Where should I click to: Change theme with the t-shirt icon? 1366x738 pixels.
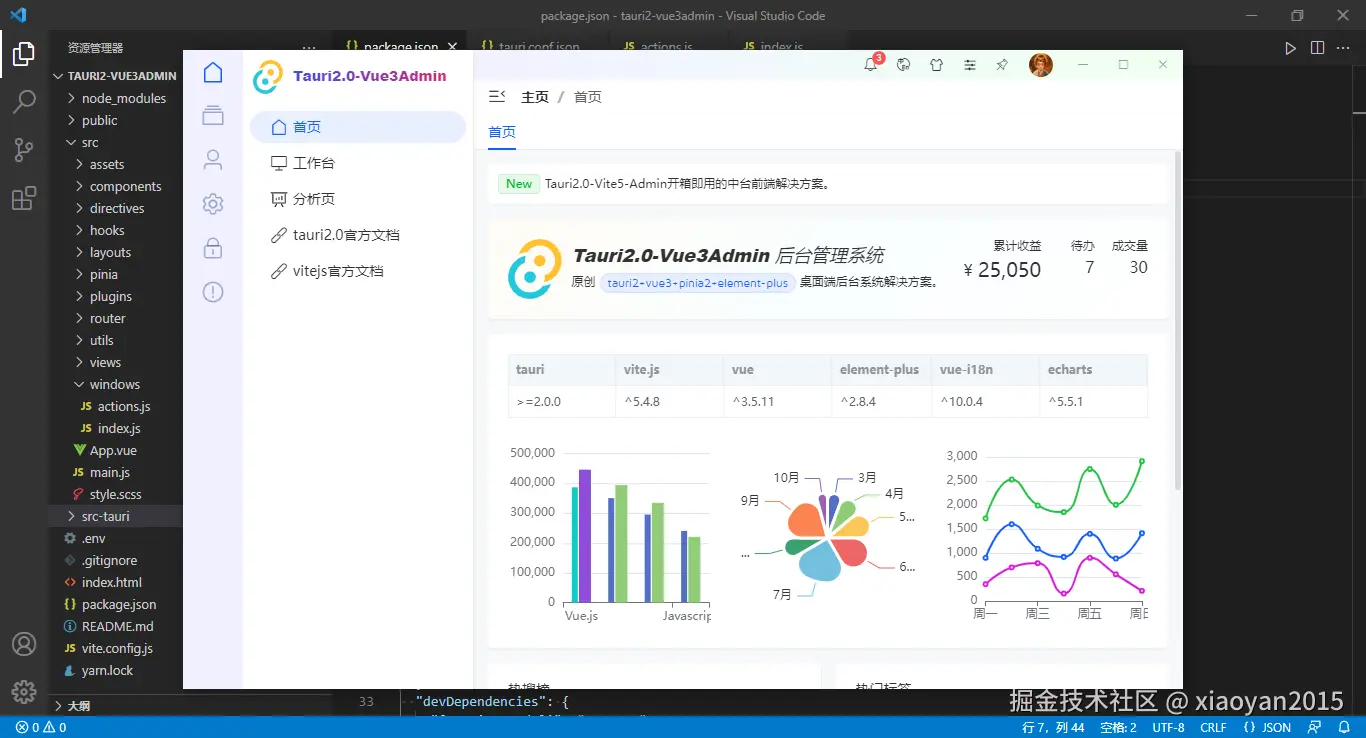tap(936, 64)
